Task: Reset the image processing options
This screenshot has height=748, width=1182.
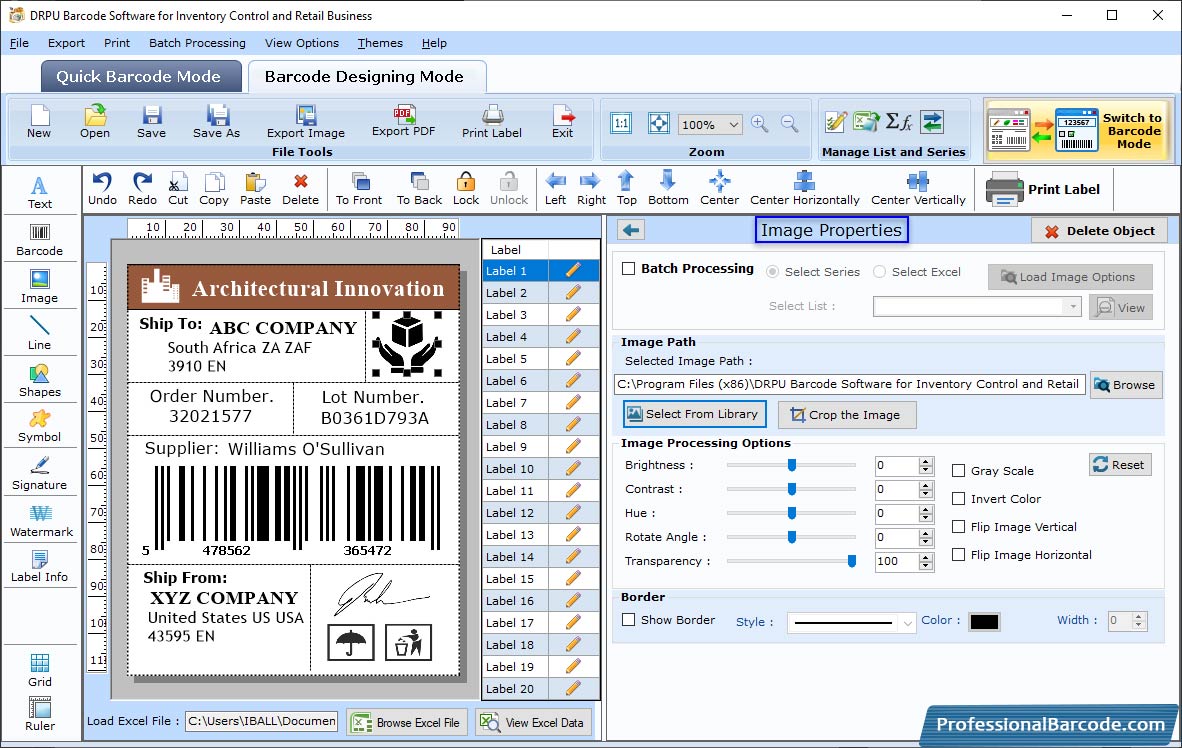Action: [x=1119, y=464]
